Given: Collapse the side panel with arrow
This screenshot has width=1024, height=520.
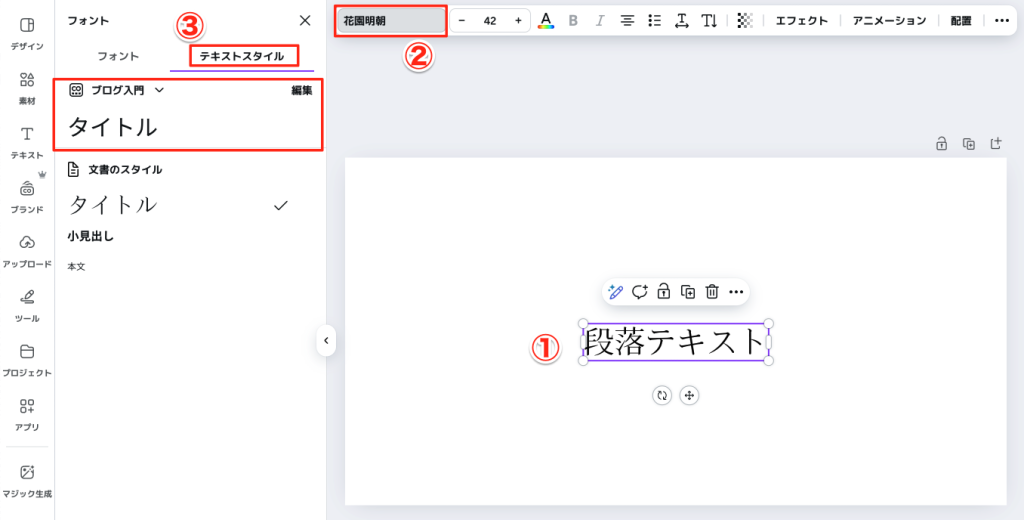Looking at the screenshot, I should click(x=325, y=341).
